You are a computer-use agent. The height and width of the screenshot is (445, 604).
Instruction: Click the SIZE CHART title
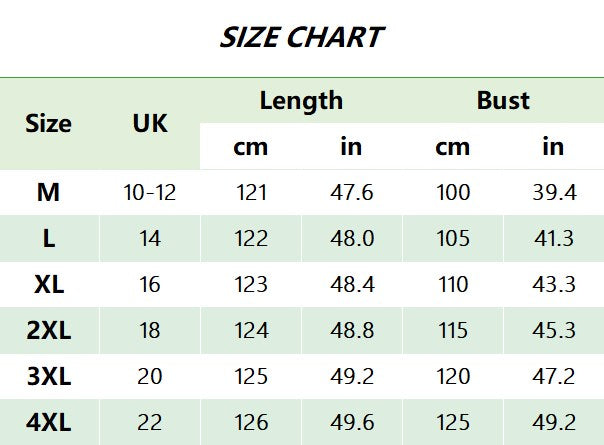point(301,38)
